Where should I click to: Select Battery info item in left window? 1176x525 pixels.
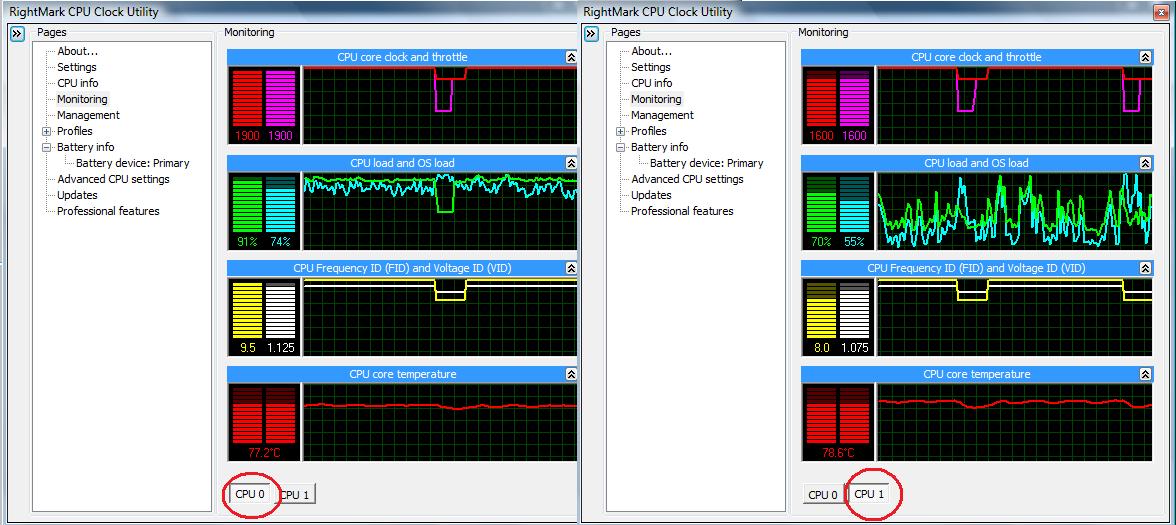(86, 147)
